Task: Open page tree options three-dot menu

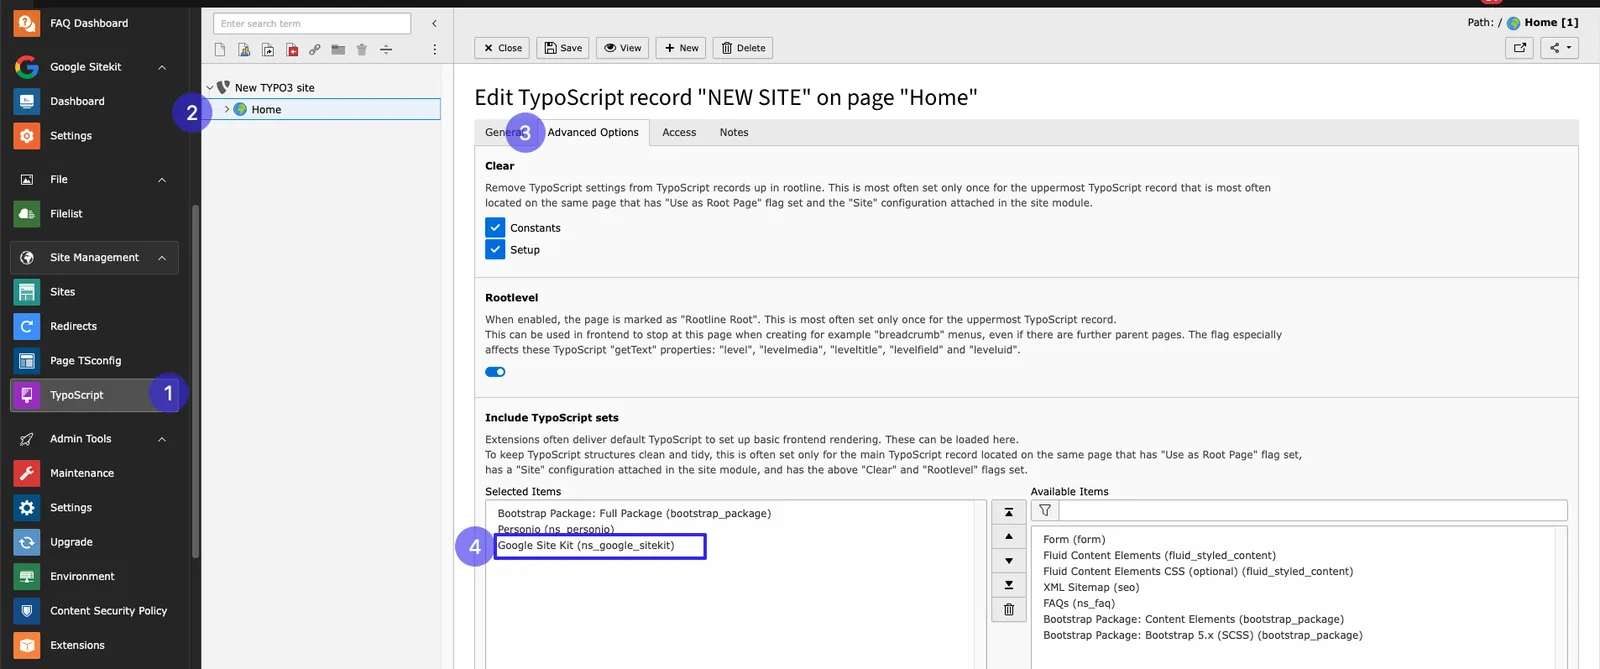Action: point(434,49)
